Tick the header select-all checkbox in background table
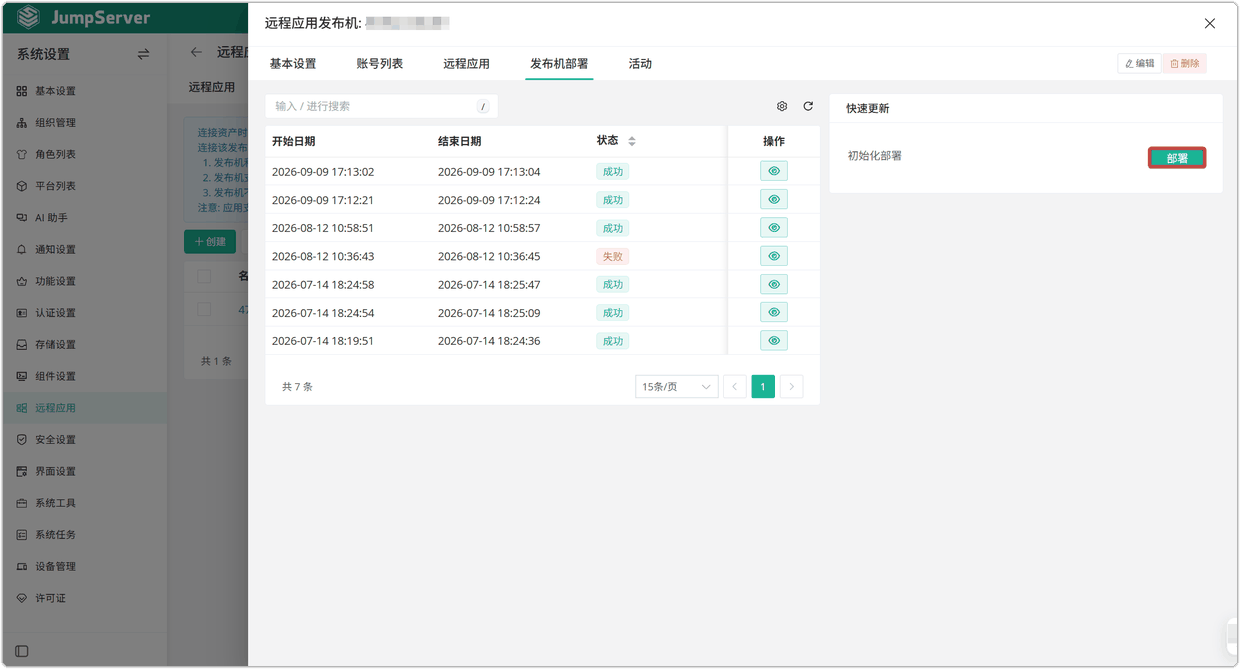The width and height of the screenshot is (1240, 669). point(204,276)
